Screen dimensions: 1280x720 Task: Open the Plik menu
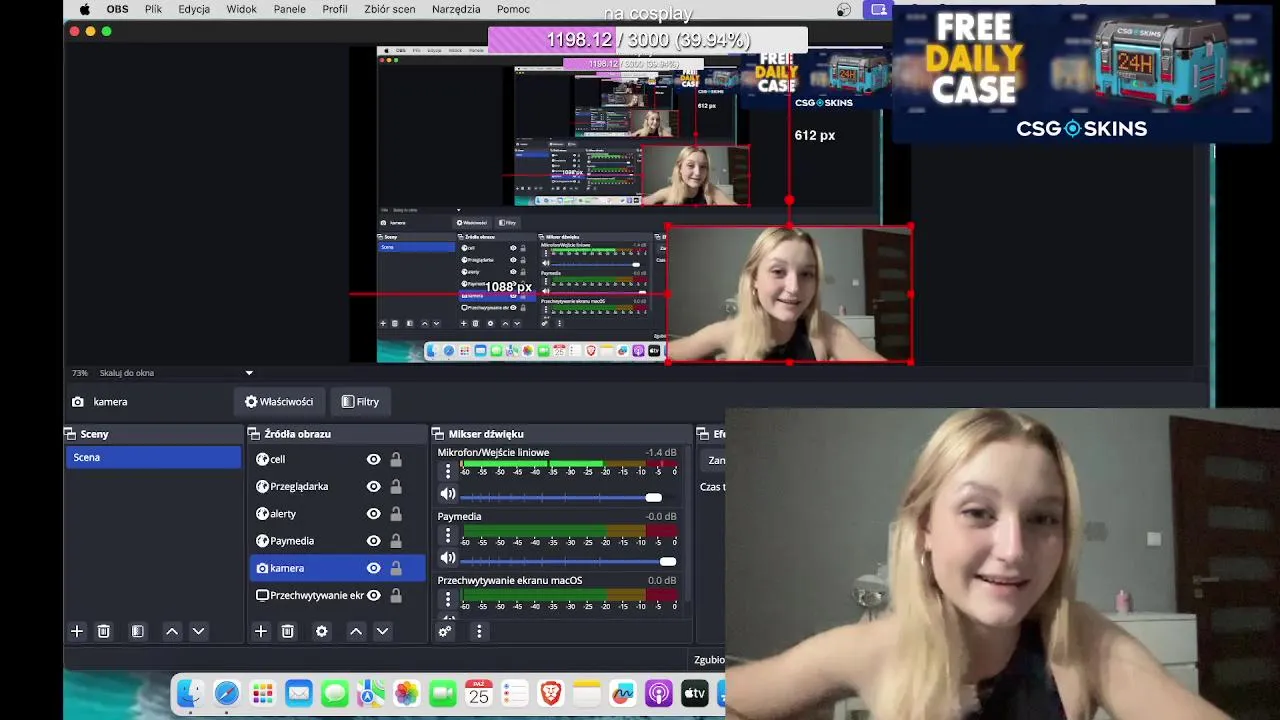coord(153,9)
